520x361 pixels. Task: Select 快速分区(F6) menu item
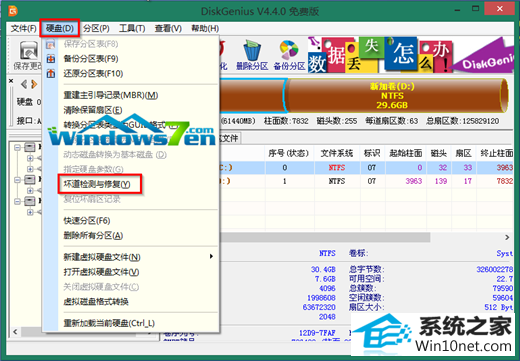[87, 221]
